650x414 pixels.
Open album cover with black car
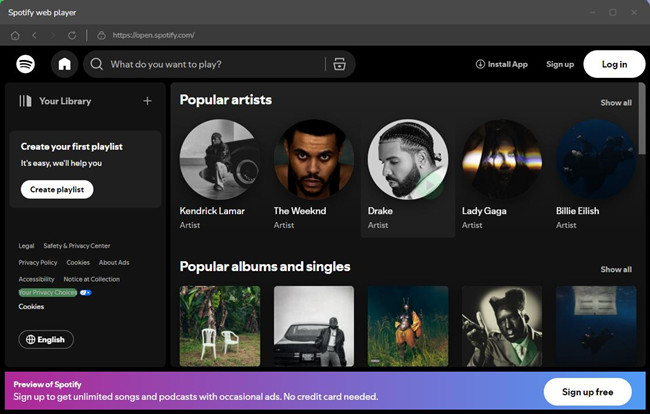coord(314,326)
